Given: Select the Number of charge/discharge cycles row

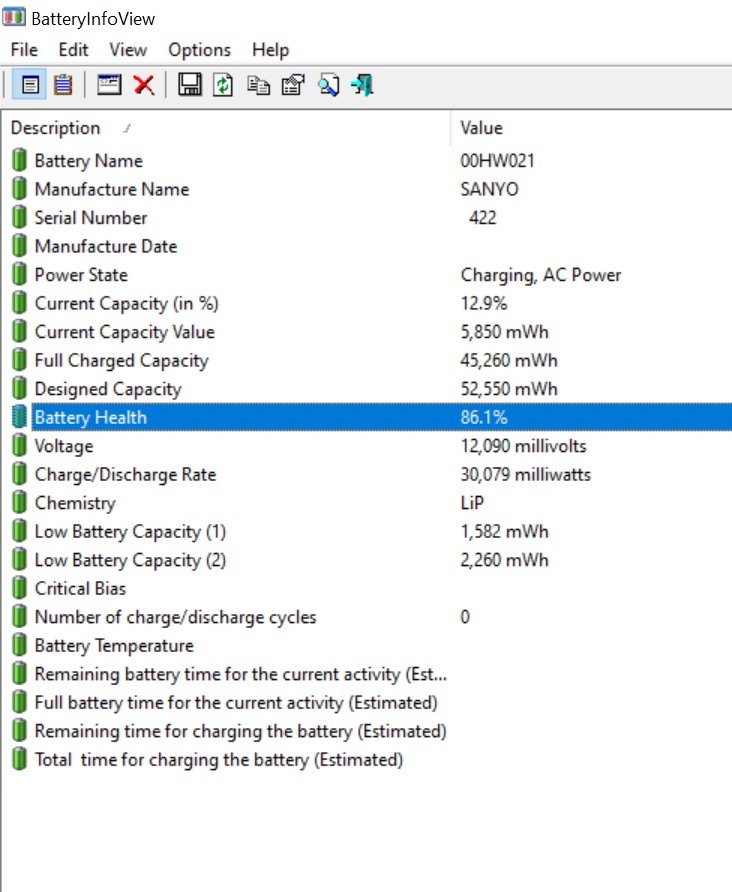Looking at the screenshot, I should (x=367, y=617).
